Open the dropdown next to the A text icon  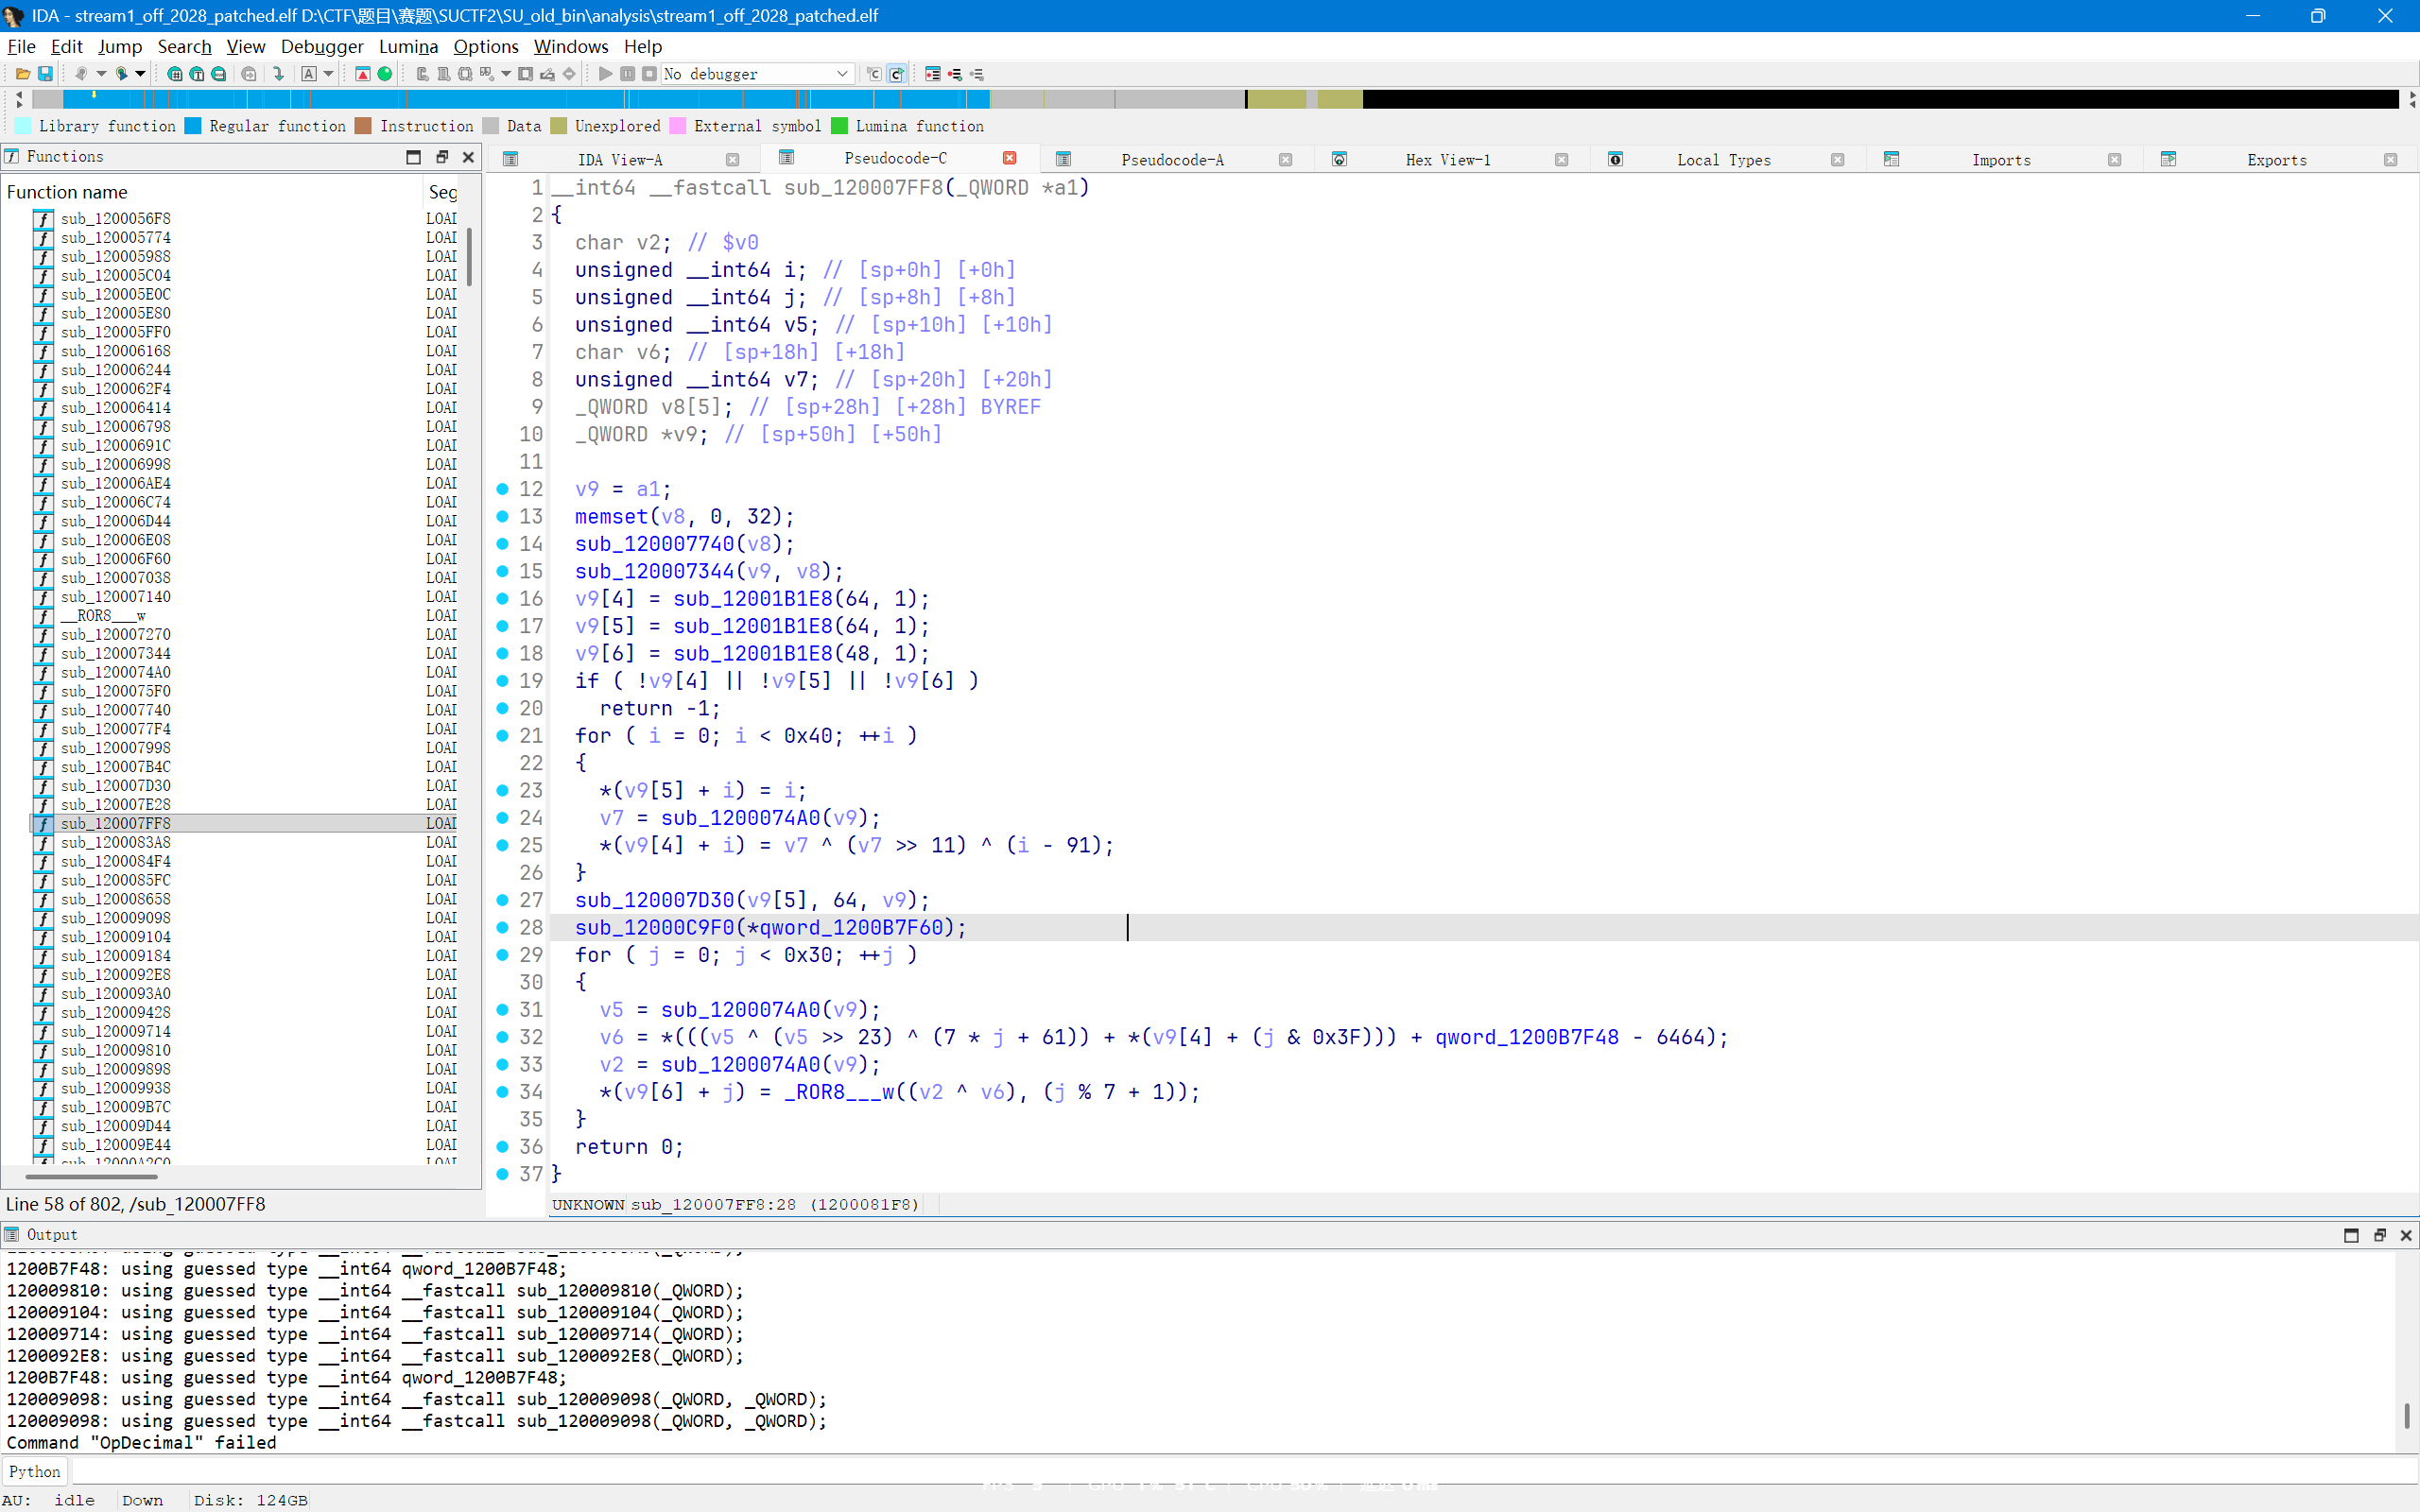[328, 73]
